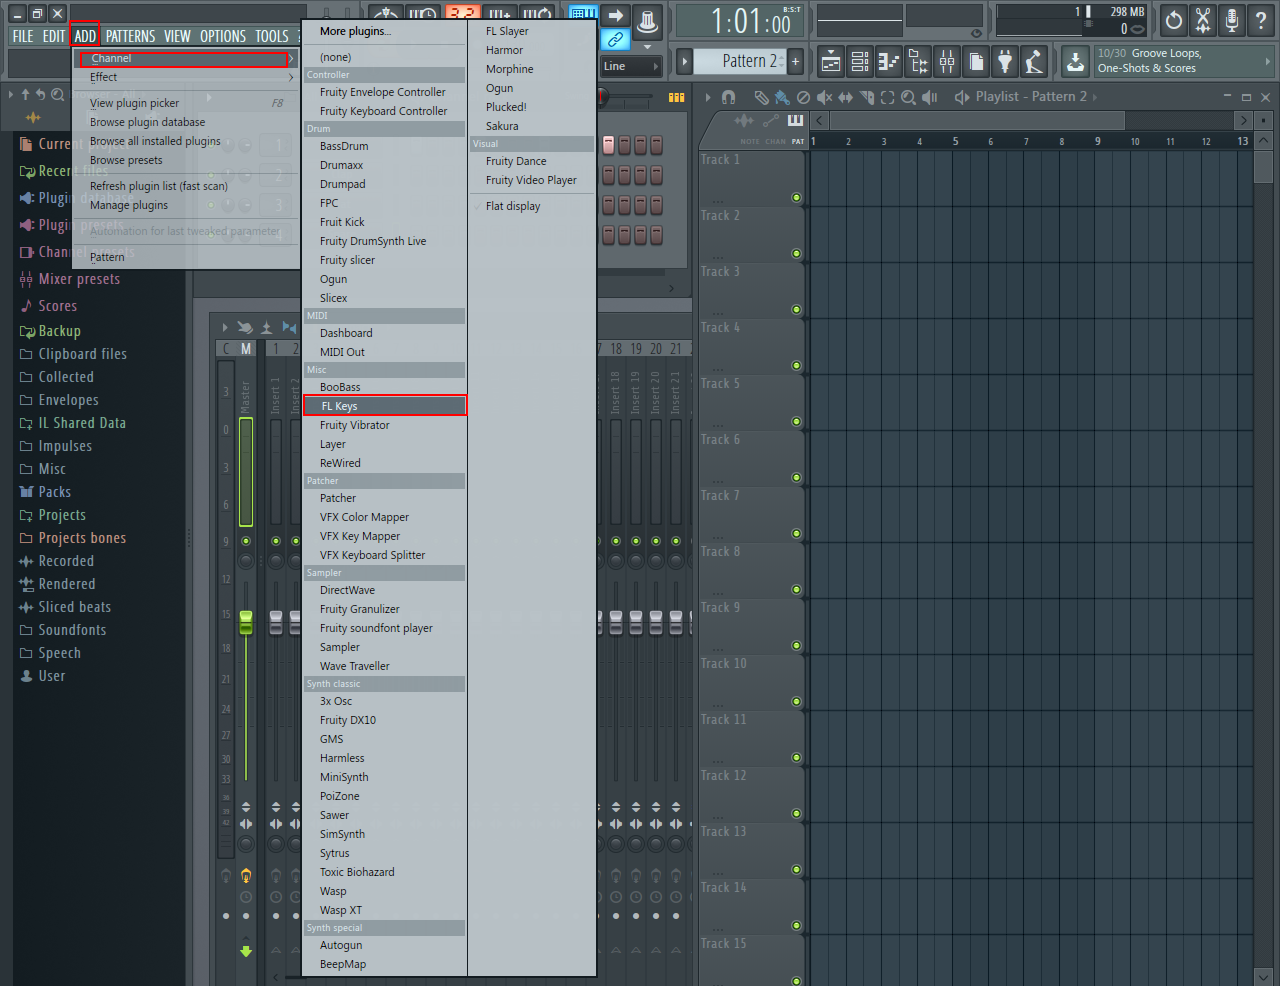Select the Playlist playback speaker tool
1280x986 pixels.
click(x=930, y=97)
